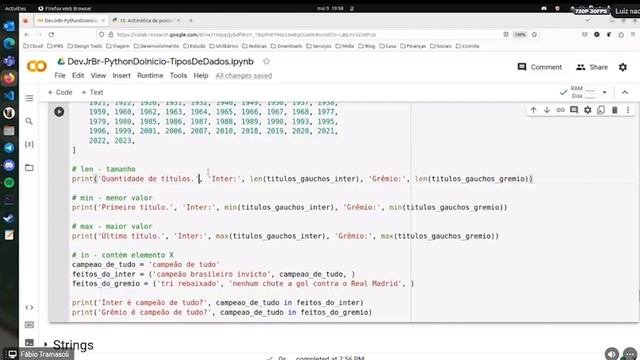Open Firefox application hamburger menu
Image resolution: width=640 pixels, height=360 pixels.
pyautogui.click(x=633, y=35)
